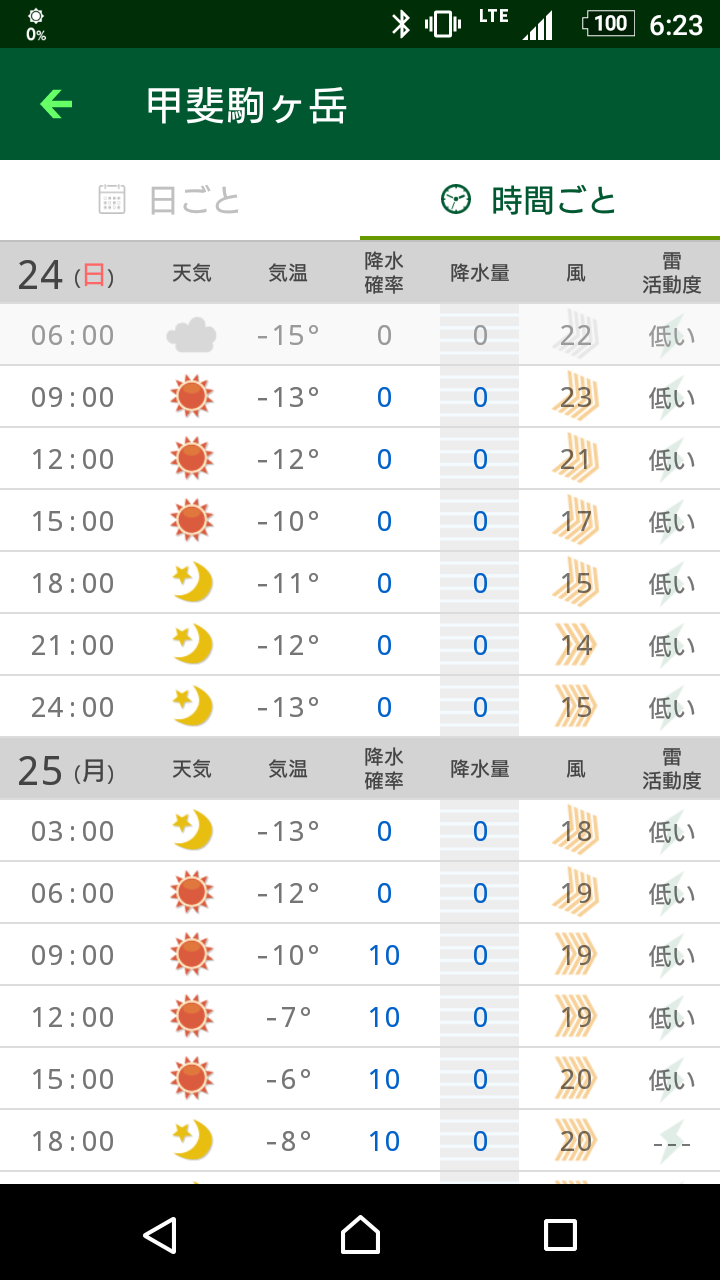Viewport: 720px width, 1280px height.
Task: Tap the sun icon at 09:00 on the 24th
Action: [191, 397]
